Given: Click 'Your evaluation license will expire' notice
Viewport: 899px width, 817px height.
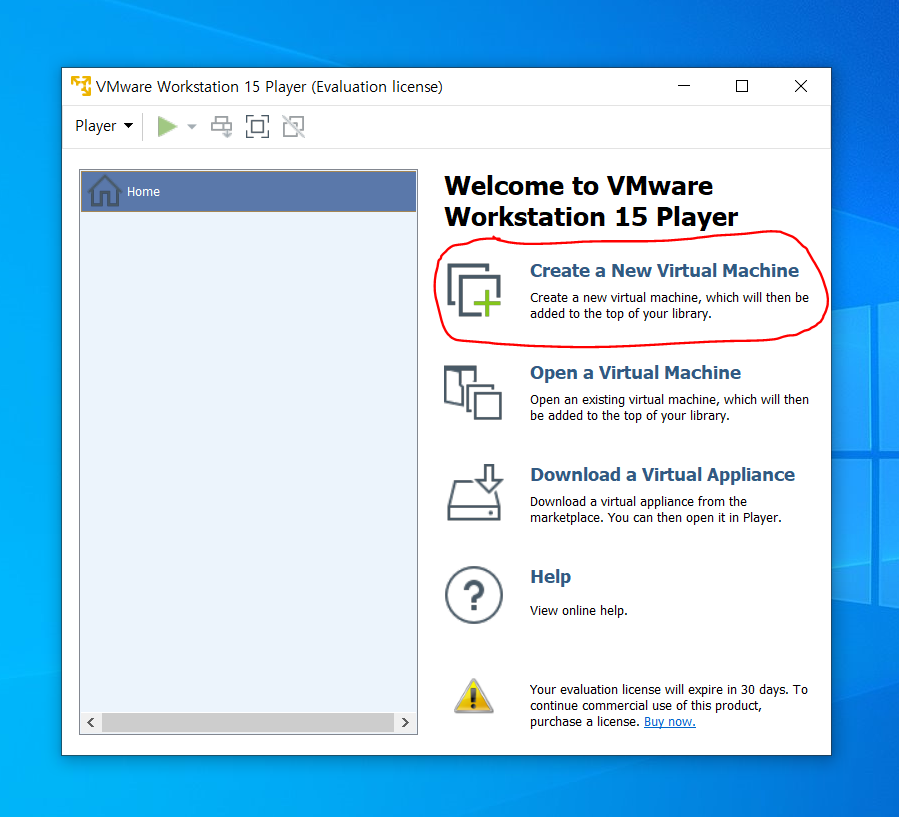Looking at the screenshot, I should (669, 706).
